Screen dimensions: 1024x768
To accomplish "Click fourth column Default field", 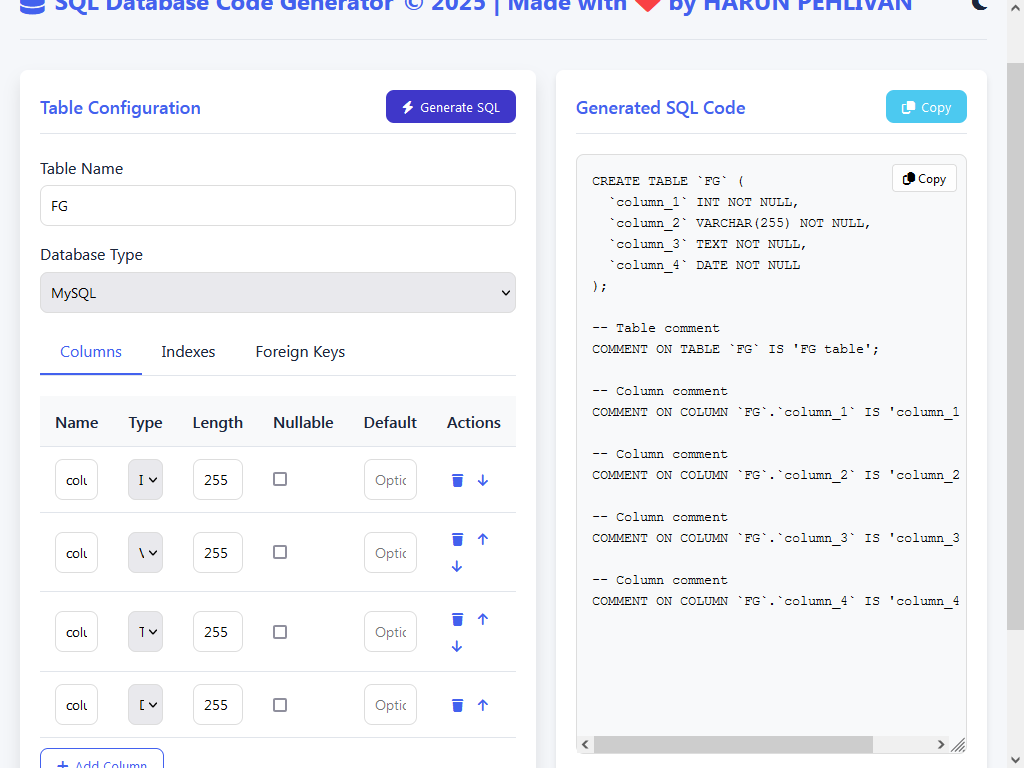I will point(390,705).
